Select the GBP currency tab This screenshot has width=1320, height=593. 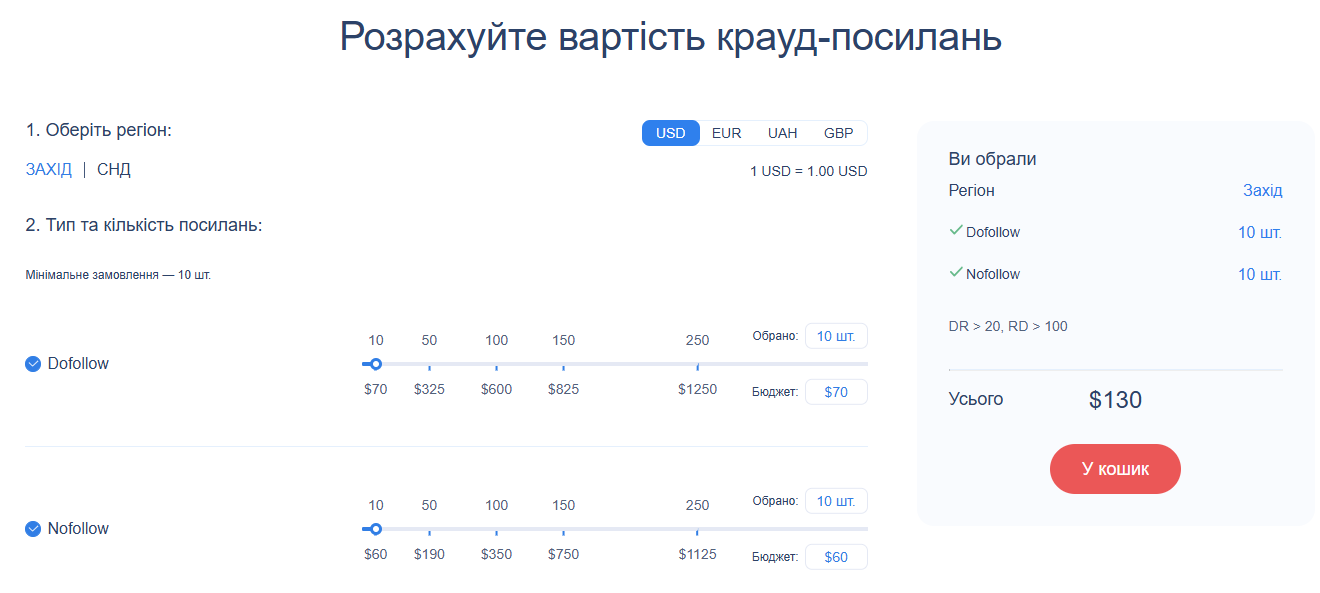click(x=838, y=132)
